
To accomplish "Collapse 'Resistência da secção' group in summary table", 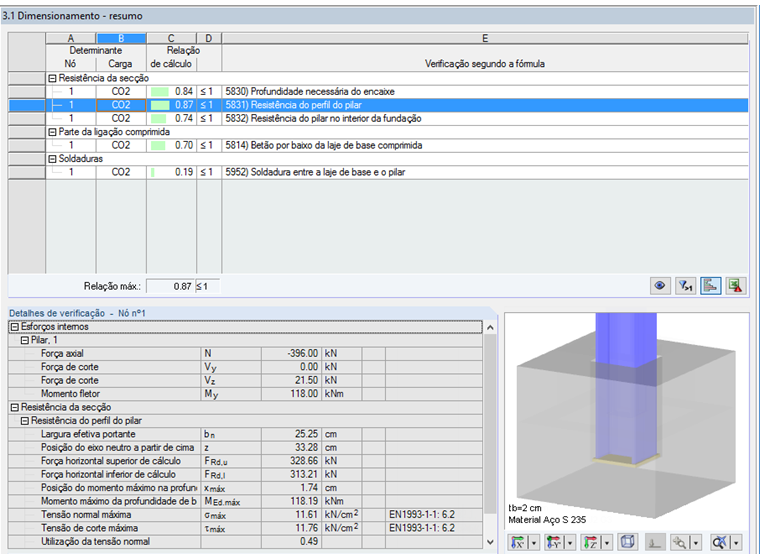I will [x=52, y=78].
